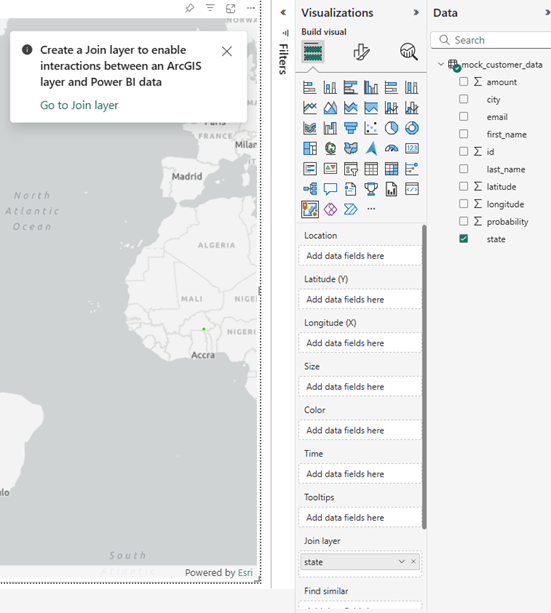Select the trophy Metrics visual
This screenshot has width=551, height=613.
click(x=371, y=189)
